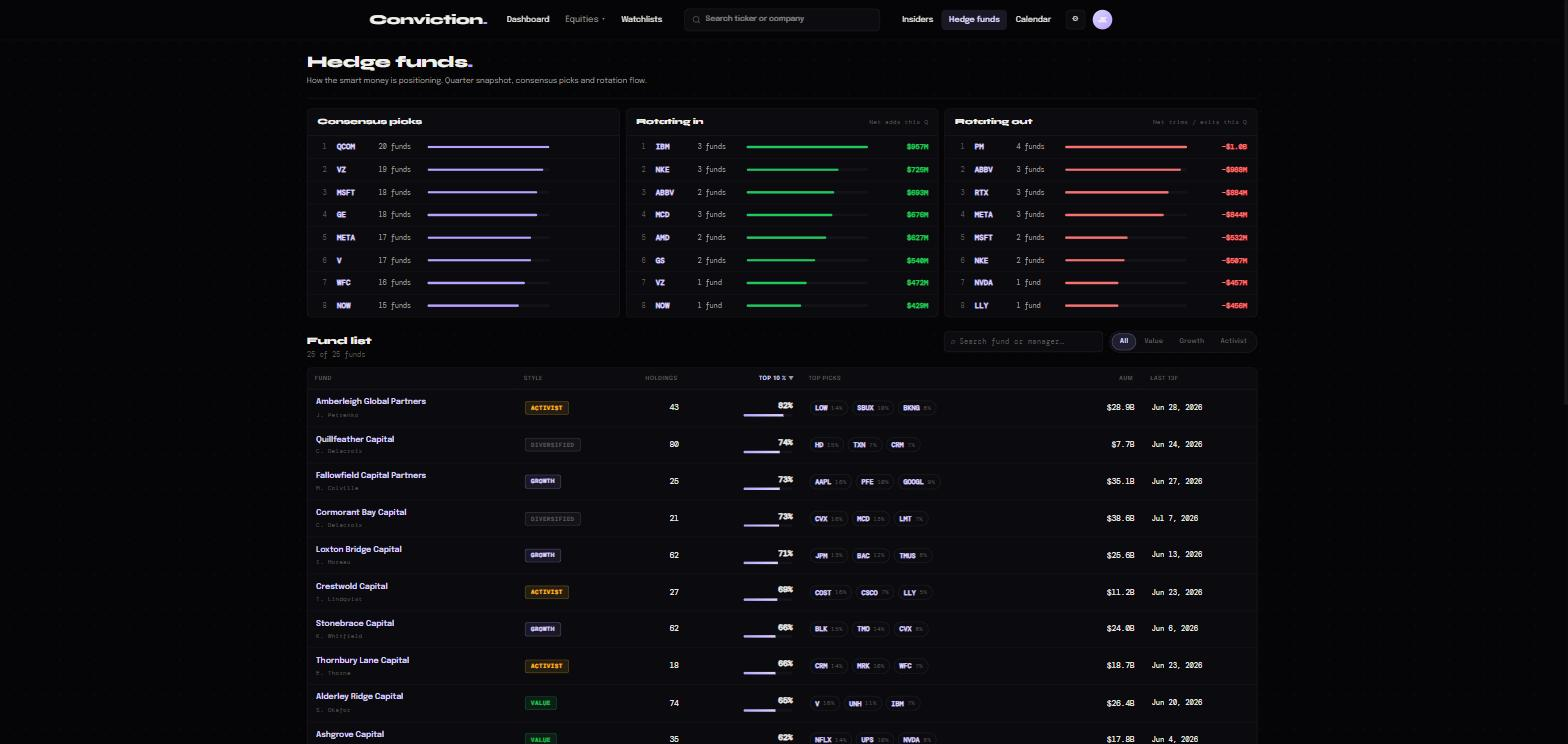The height and width of the screenshot is (744, 1568).
Task: Click the AAPL top-pick chip
Action: tap(831, 482)
